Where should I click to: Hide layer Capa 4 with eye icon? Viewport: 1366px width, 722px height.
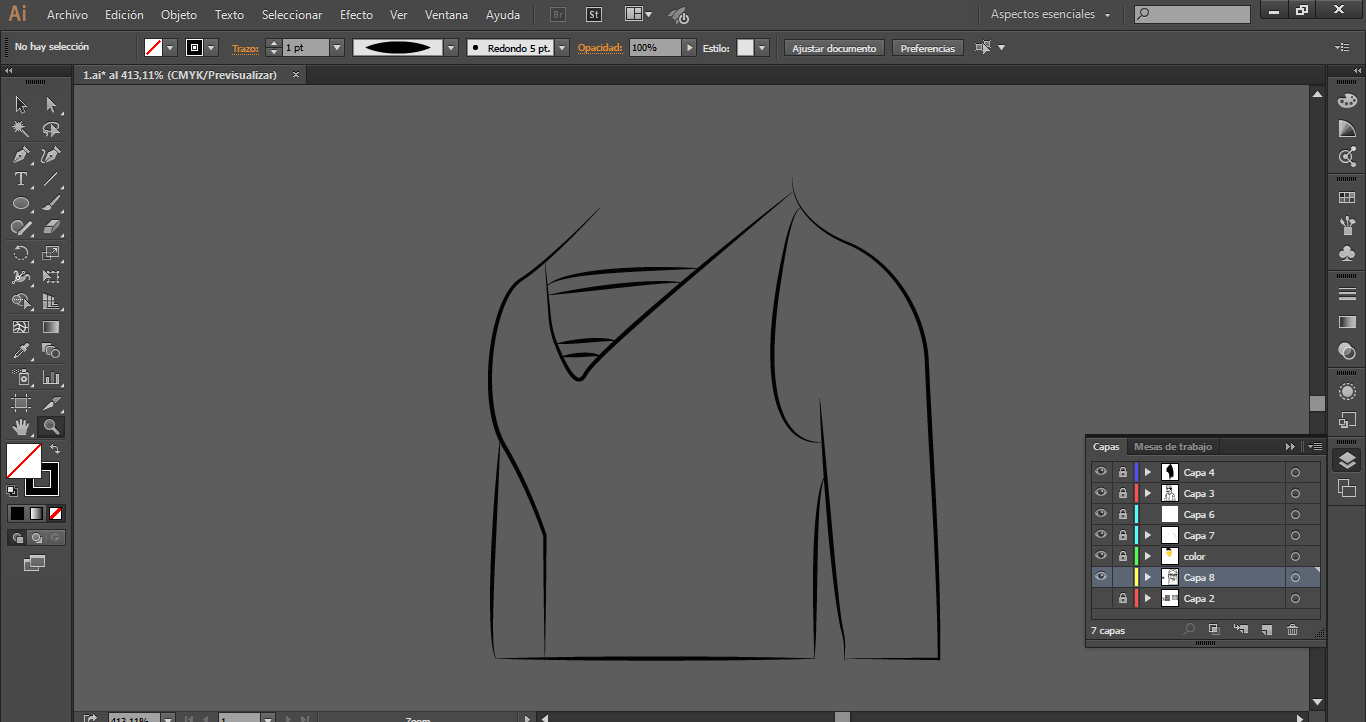click(1101, 472)
